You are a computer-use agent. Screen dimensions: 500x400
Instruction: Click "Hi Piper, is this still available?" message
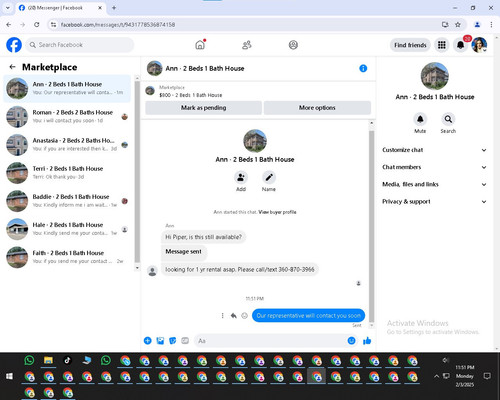click(203, 237)
